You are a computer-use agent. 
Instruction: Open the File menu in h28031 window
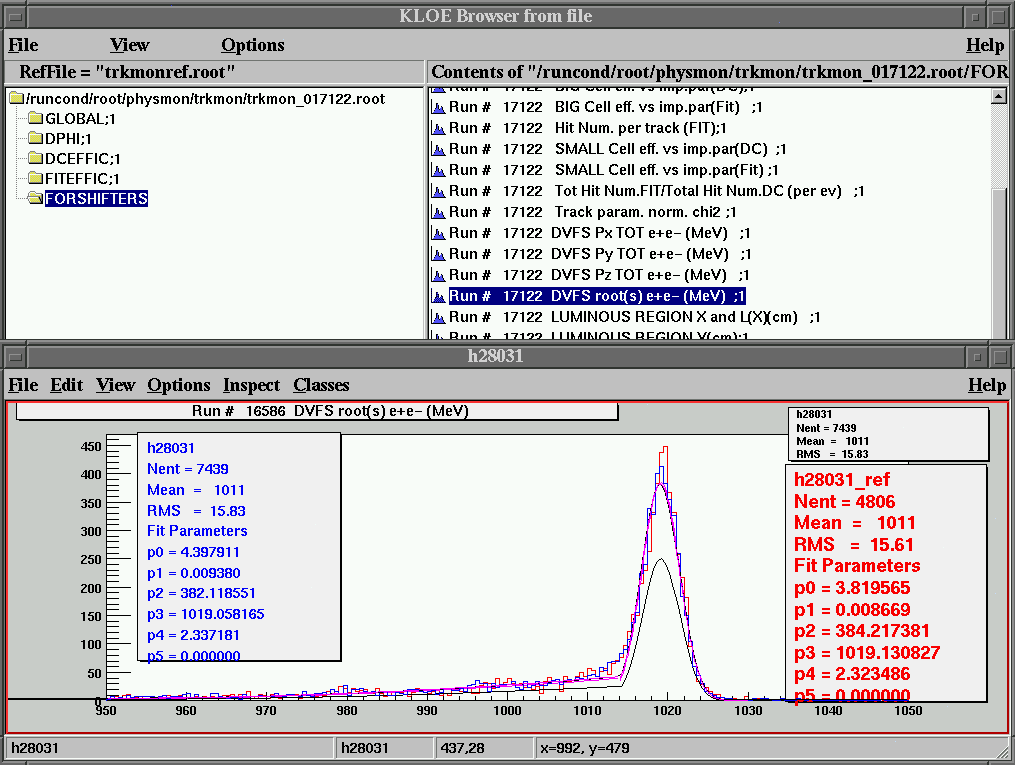click(x=23, y=384)
